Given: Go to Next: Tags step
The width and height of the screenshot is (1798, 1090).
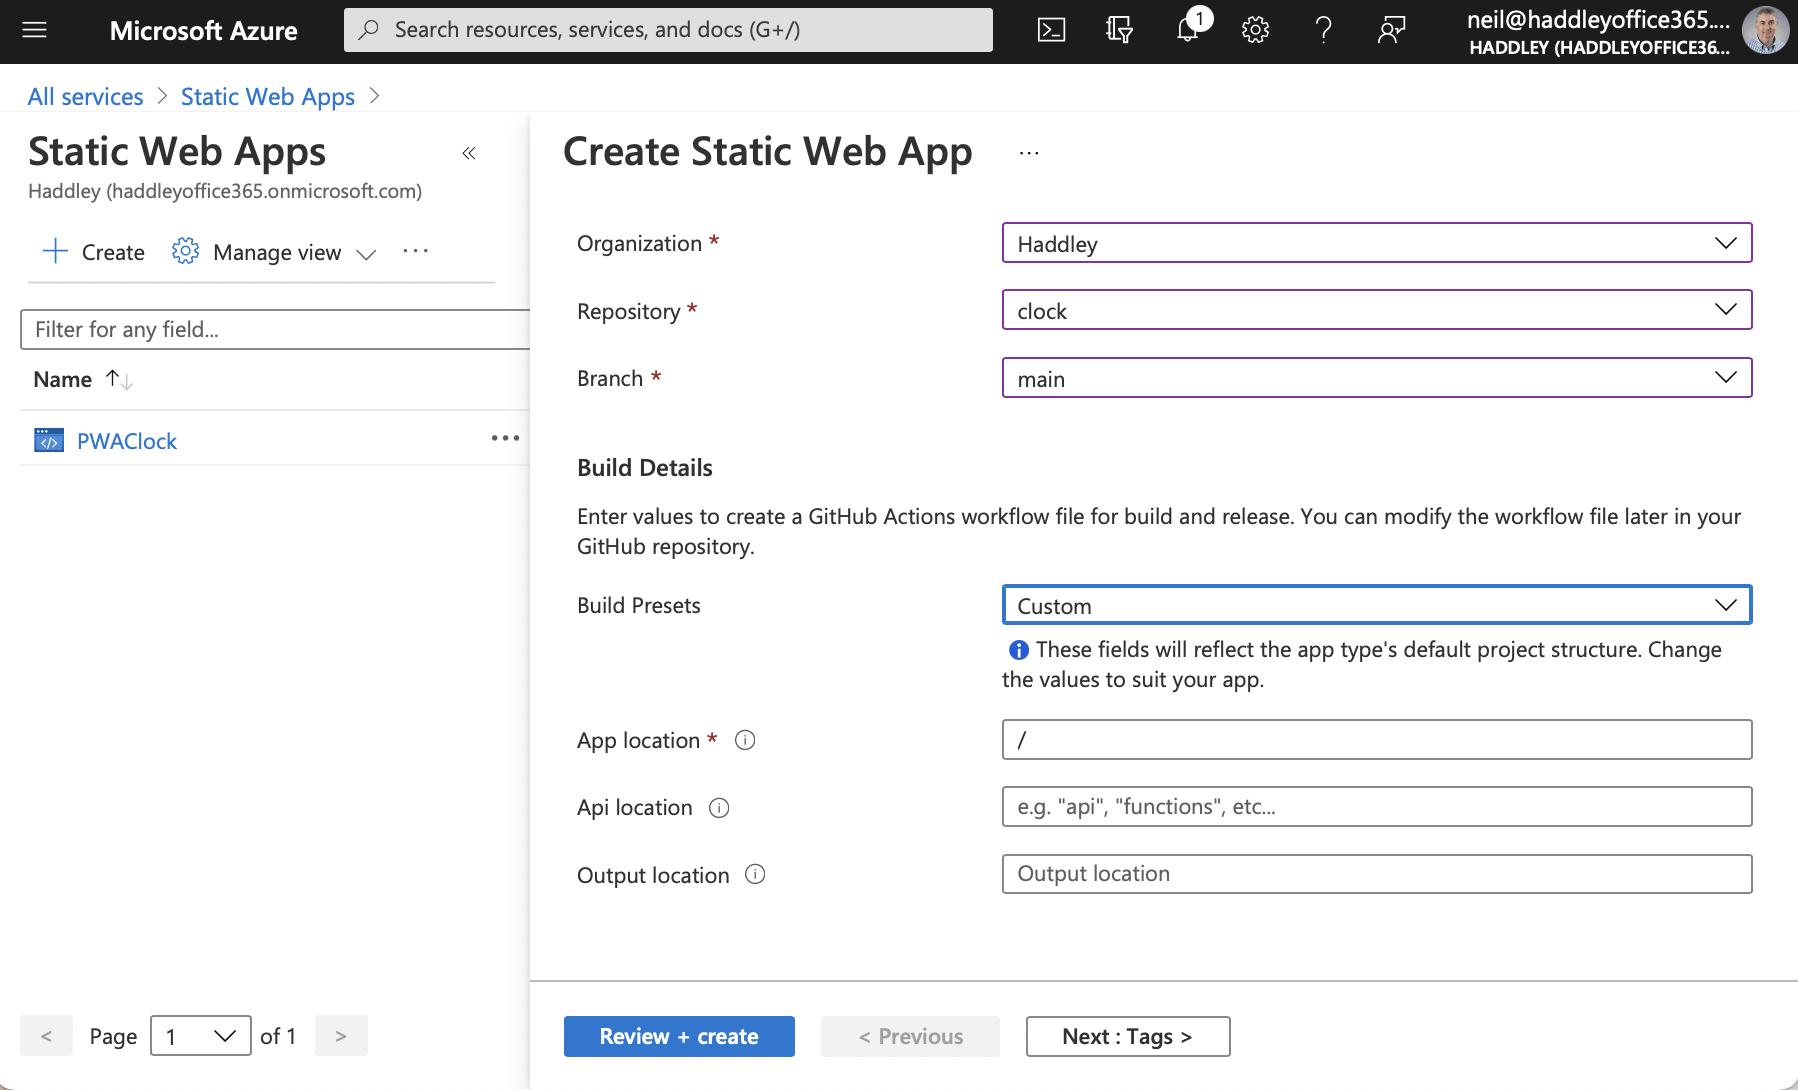Looking at the screenshot, I should click(1127, 1036).
